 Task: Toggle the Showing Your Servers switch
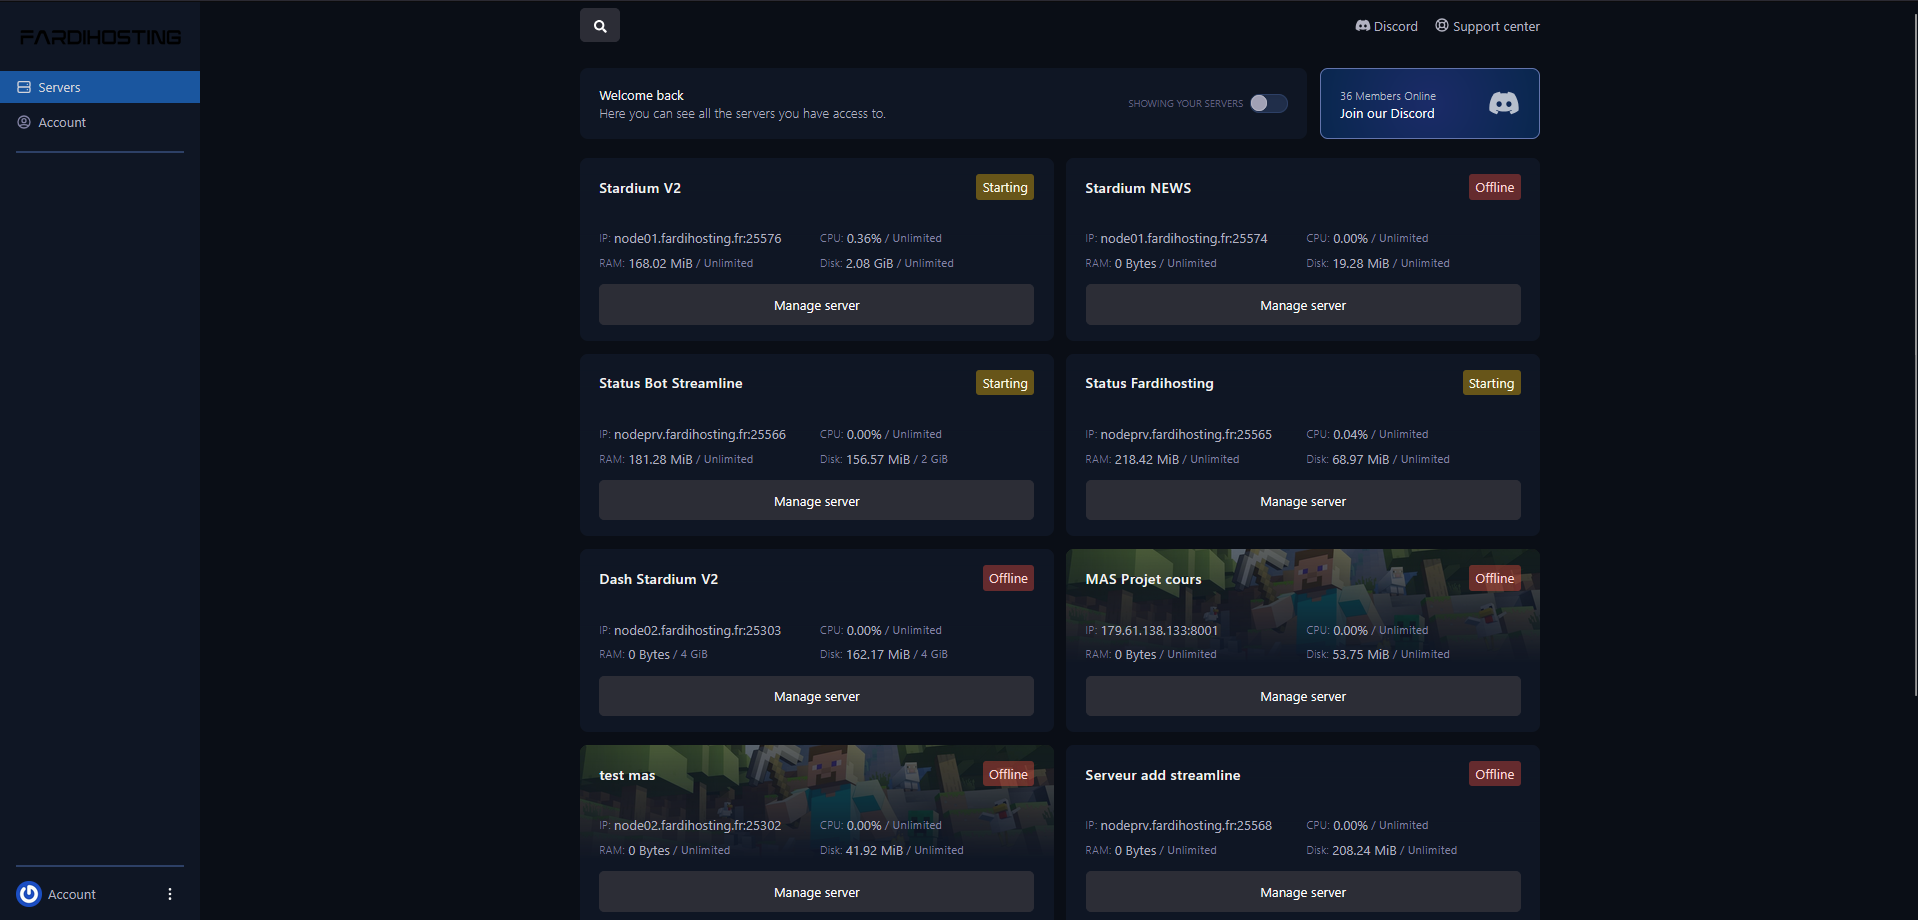[x=1269, y=103]
